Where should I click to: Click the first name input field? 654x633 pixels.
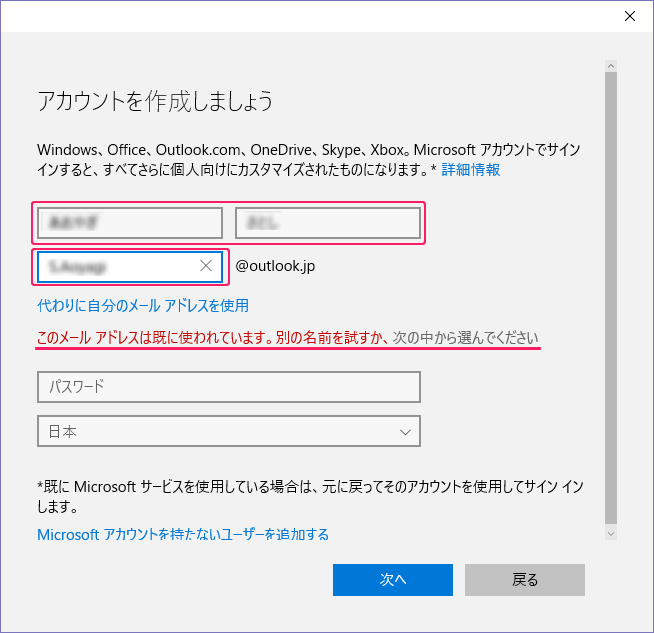click(x=328, y=223)
